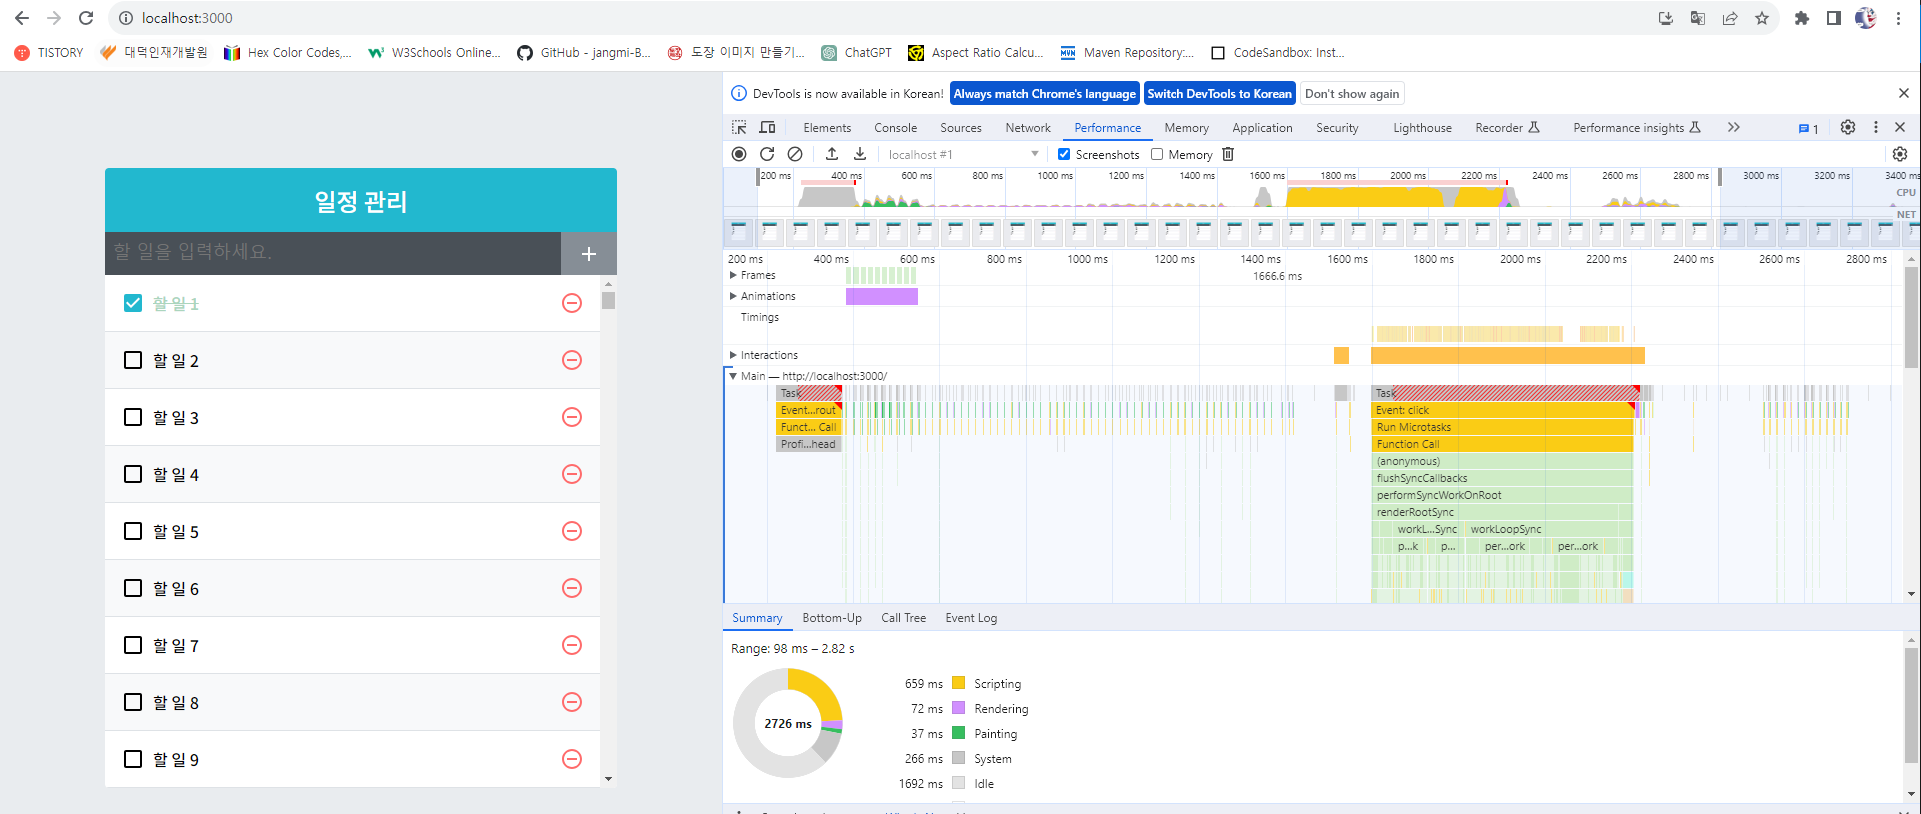Toggle the inspect element picker in DevTools
Viewport: 1921px width, 814px height.
click(739, 127)
